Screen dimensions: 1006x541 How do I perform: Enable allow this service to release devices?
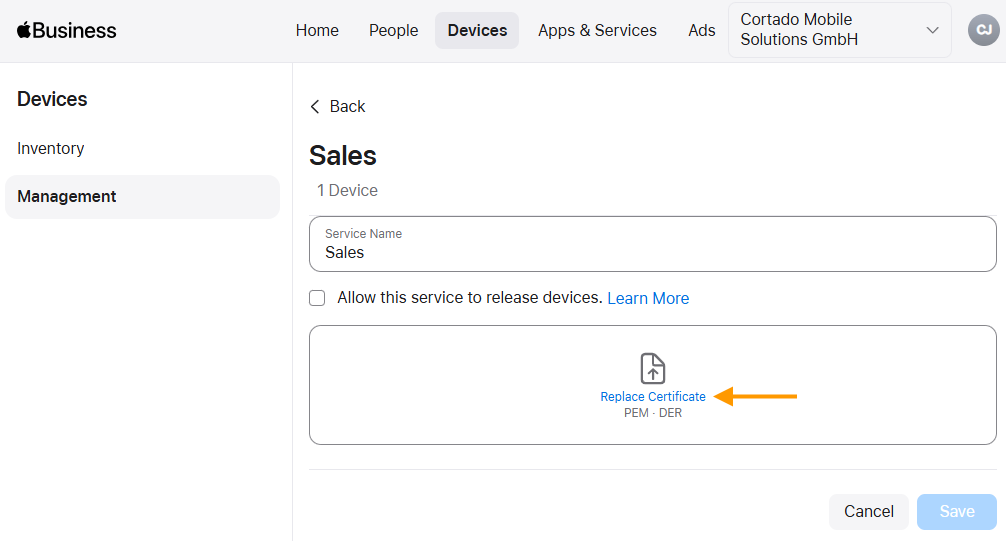pos(317,298)
